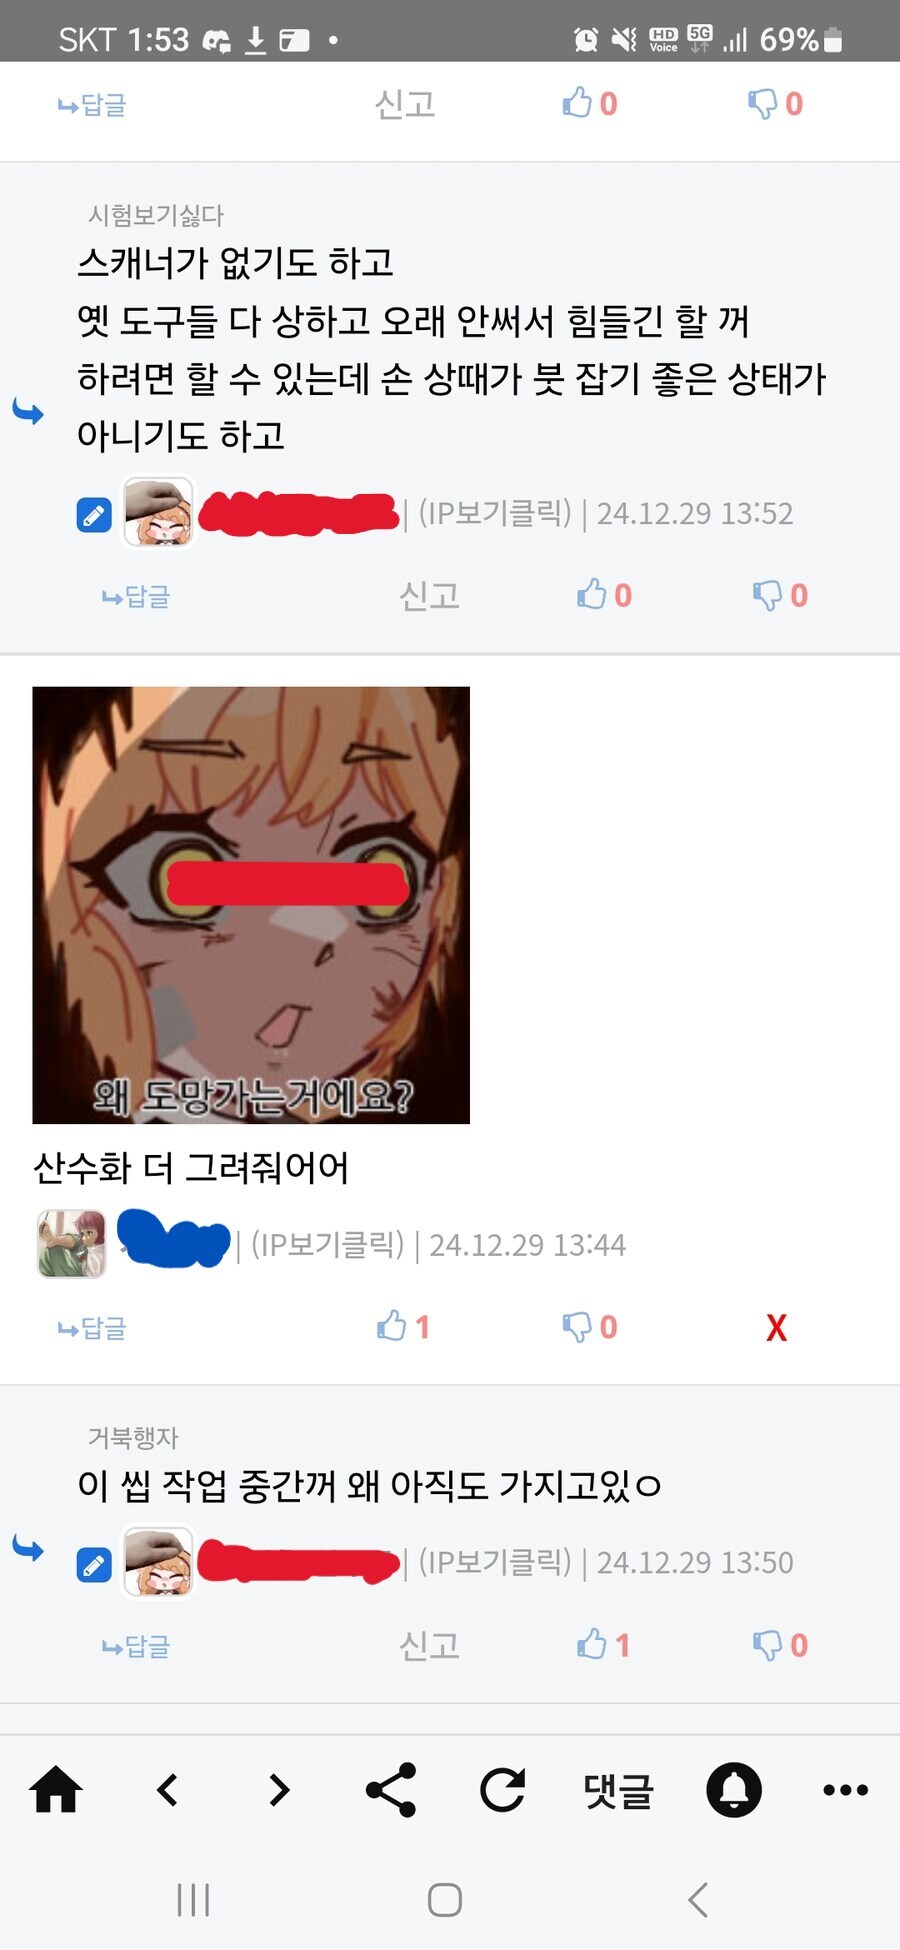Image resolution: width=900 pixels, height=1950 pixels.
Task: Reload the page with the refresh icon
Action: (x=503, y=1790)
